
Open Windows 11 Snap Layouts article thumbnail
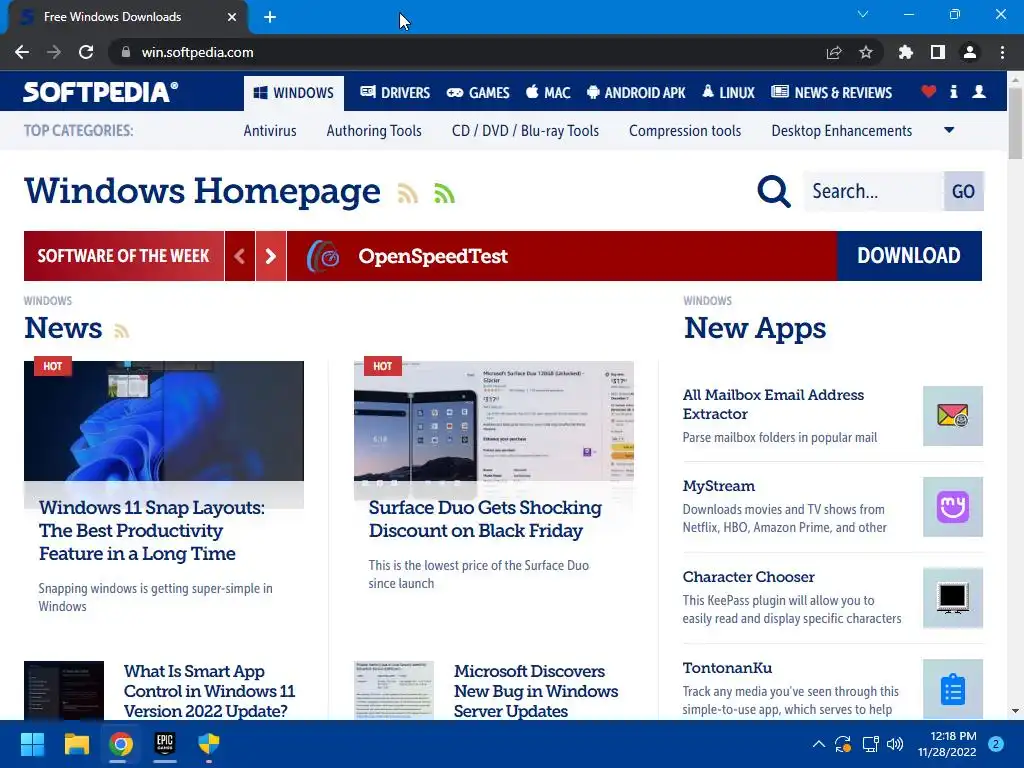(164, 421)
